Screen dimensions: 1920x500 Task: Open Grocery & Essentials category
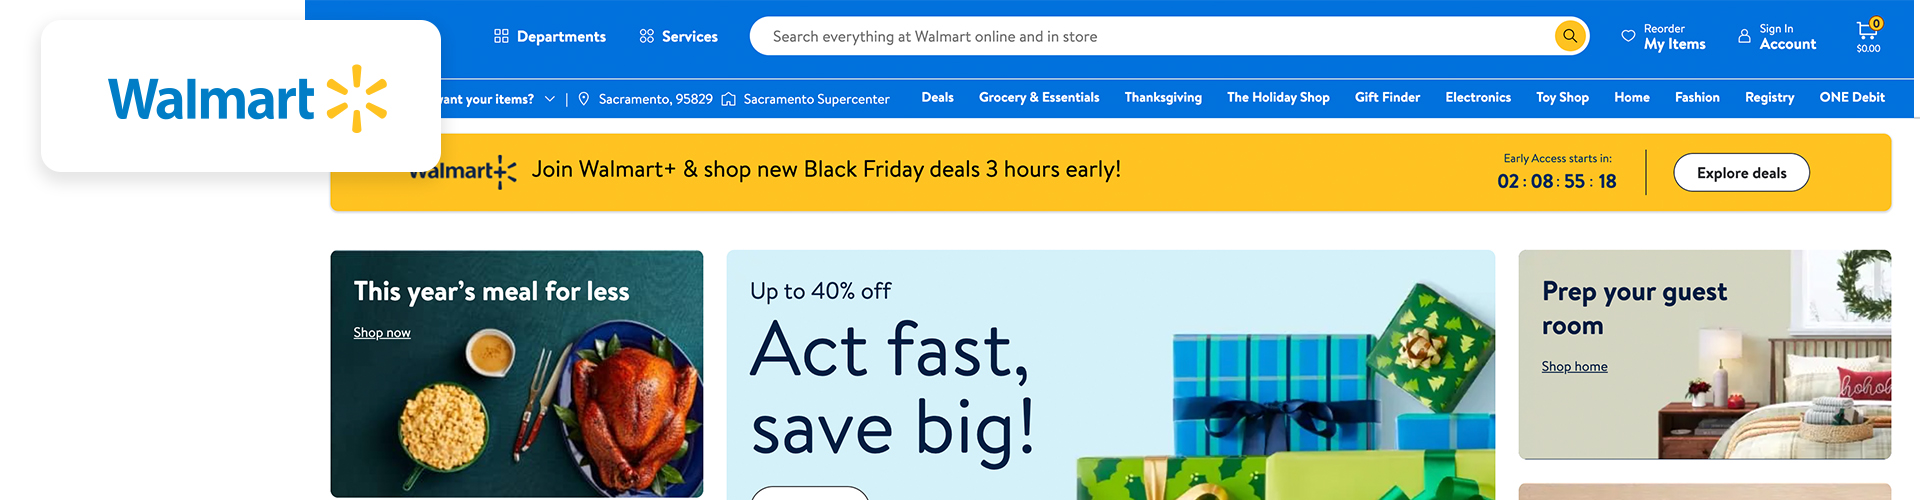pyautogui.click(x=1039, y=98)
